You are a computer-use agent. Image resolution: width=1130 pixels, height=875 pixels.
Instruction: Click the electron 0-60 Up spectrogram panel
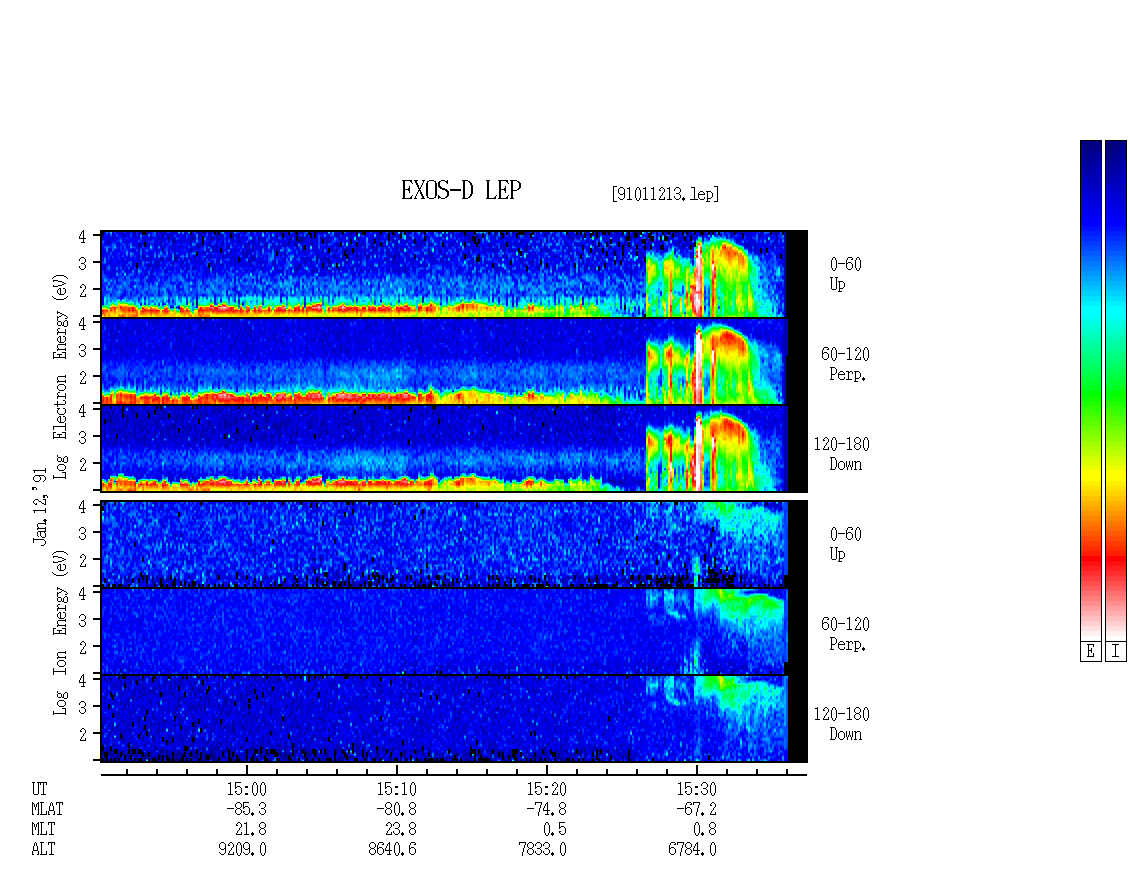point(454,274)
